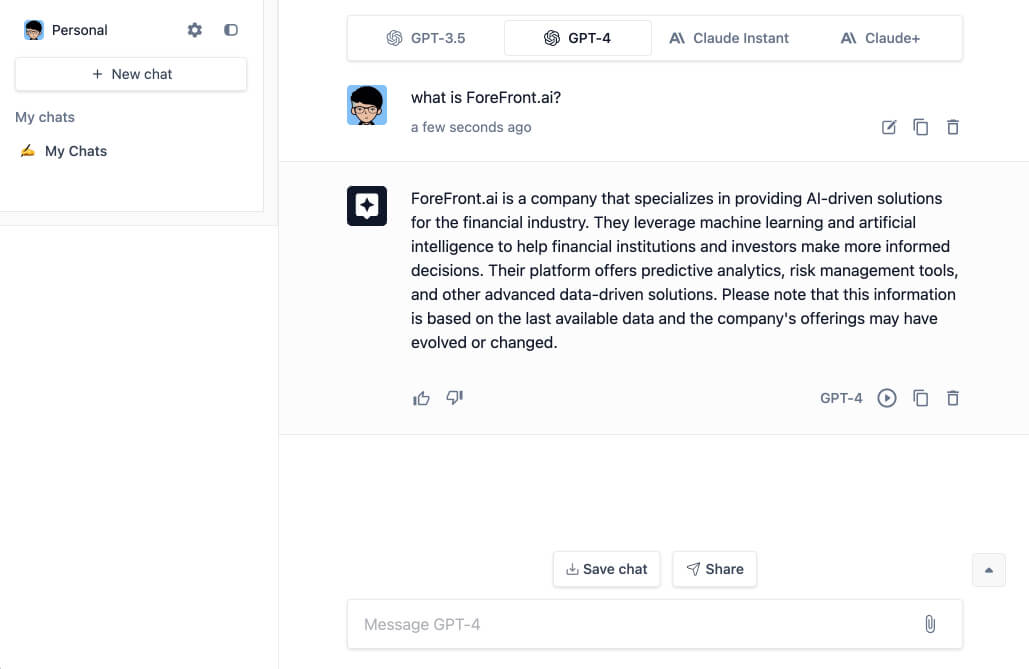The width and height of the screenshot is (1029, 669).
Task: Toggle the sidebar collapse icon
Action: coord(230,30)
